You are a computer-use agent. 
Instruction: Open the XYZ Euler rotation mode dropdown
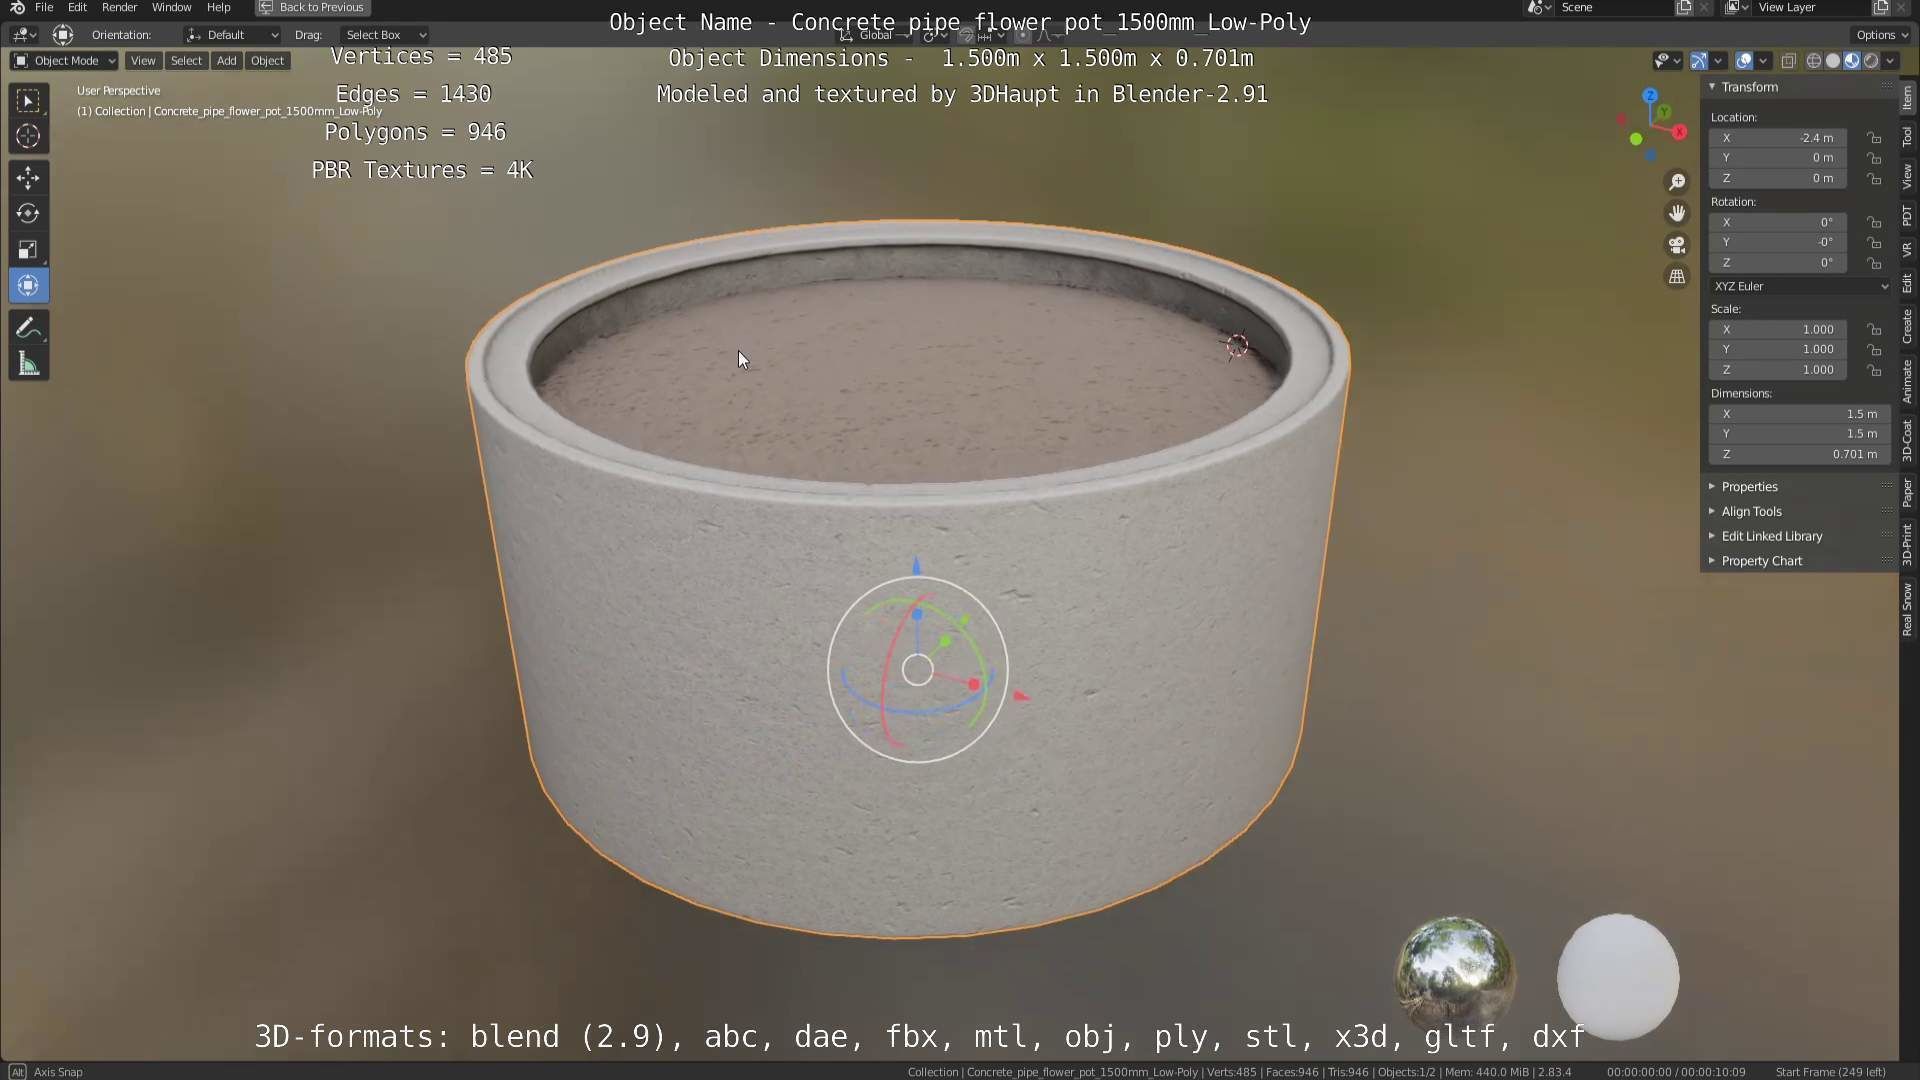(x=1800, y=286)
